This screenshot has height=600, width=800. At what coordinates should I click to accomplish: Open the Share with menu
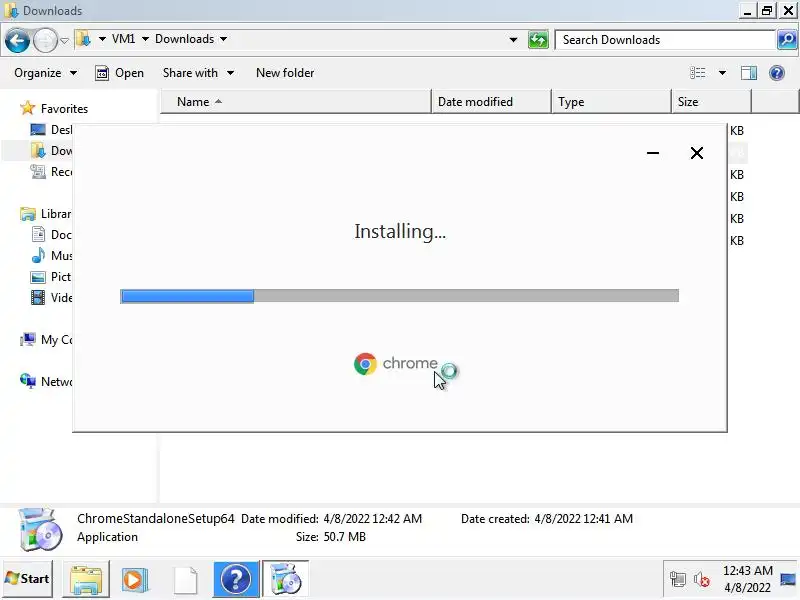click(198, 73)
